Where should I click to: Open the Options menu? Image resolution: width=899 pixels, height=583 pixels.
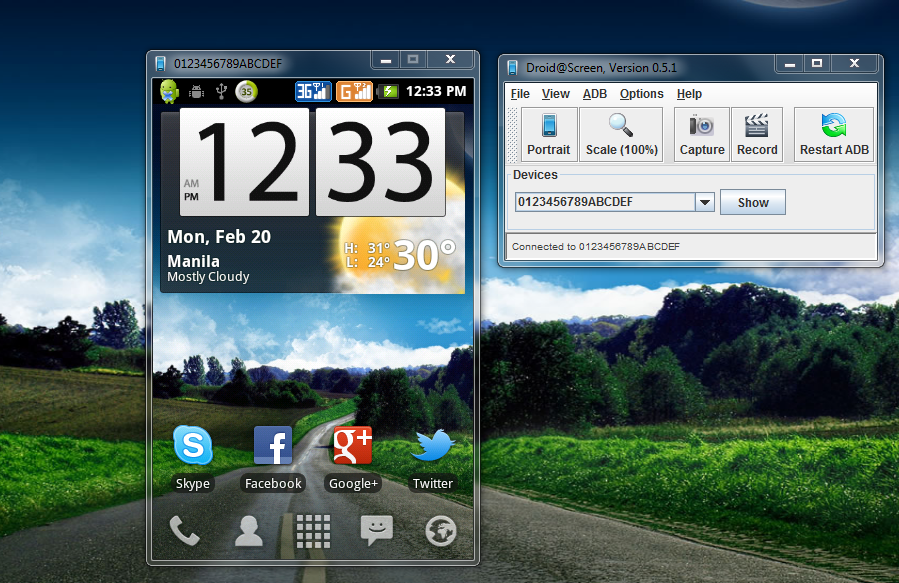pyautogui.click(x=642, y=94)
